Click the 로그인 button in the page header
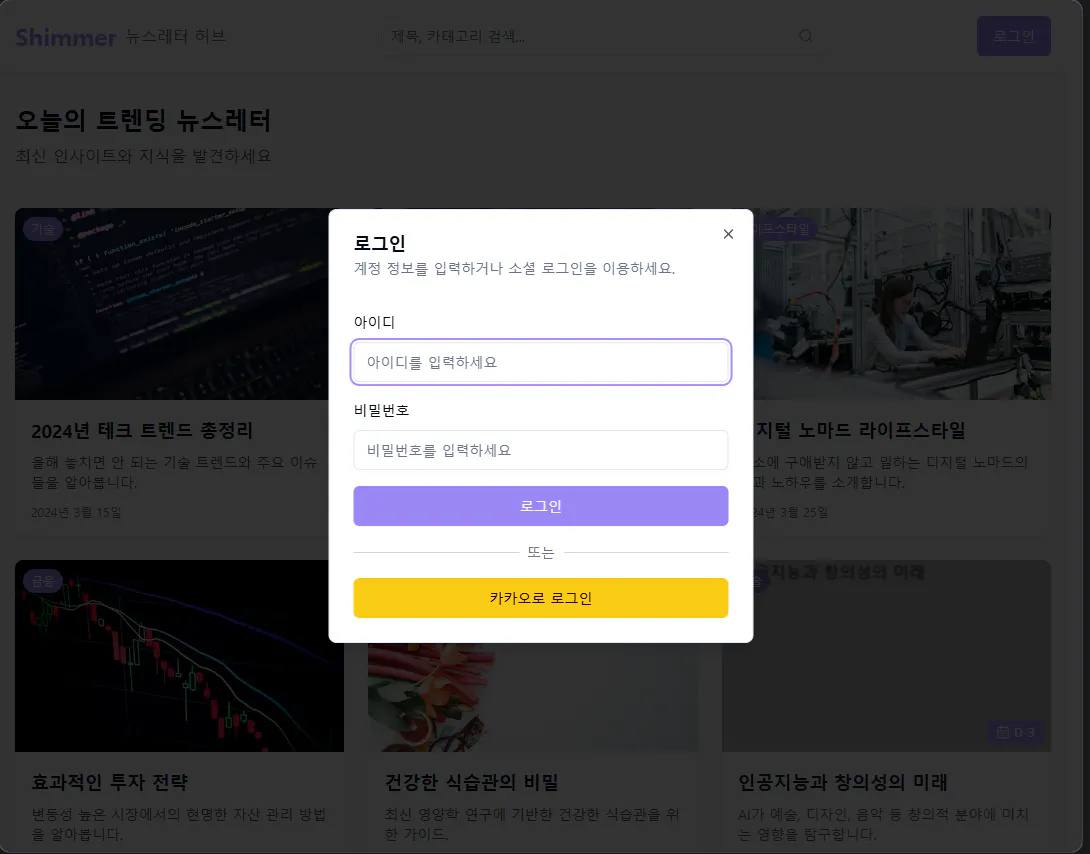This screenshot has width=1090, height=854. click(x=1014, y=36)
